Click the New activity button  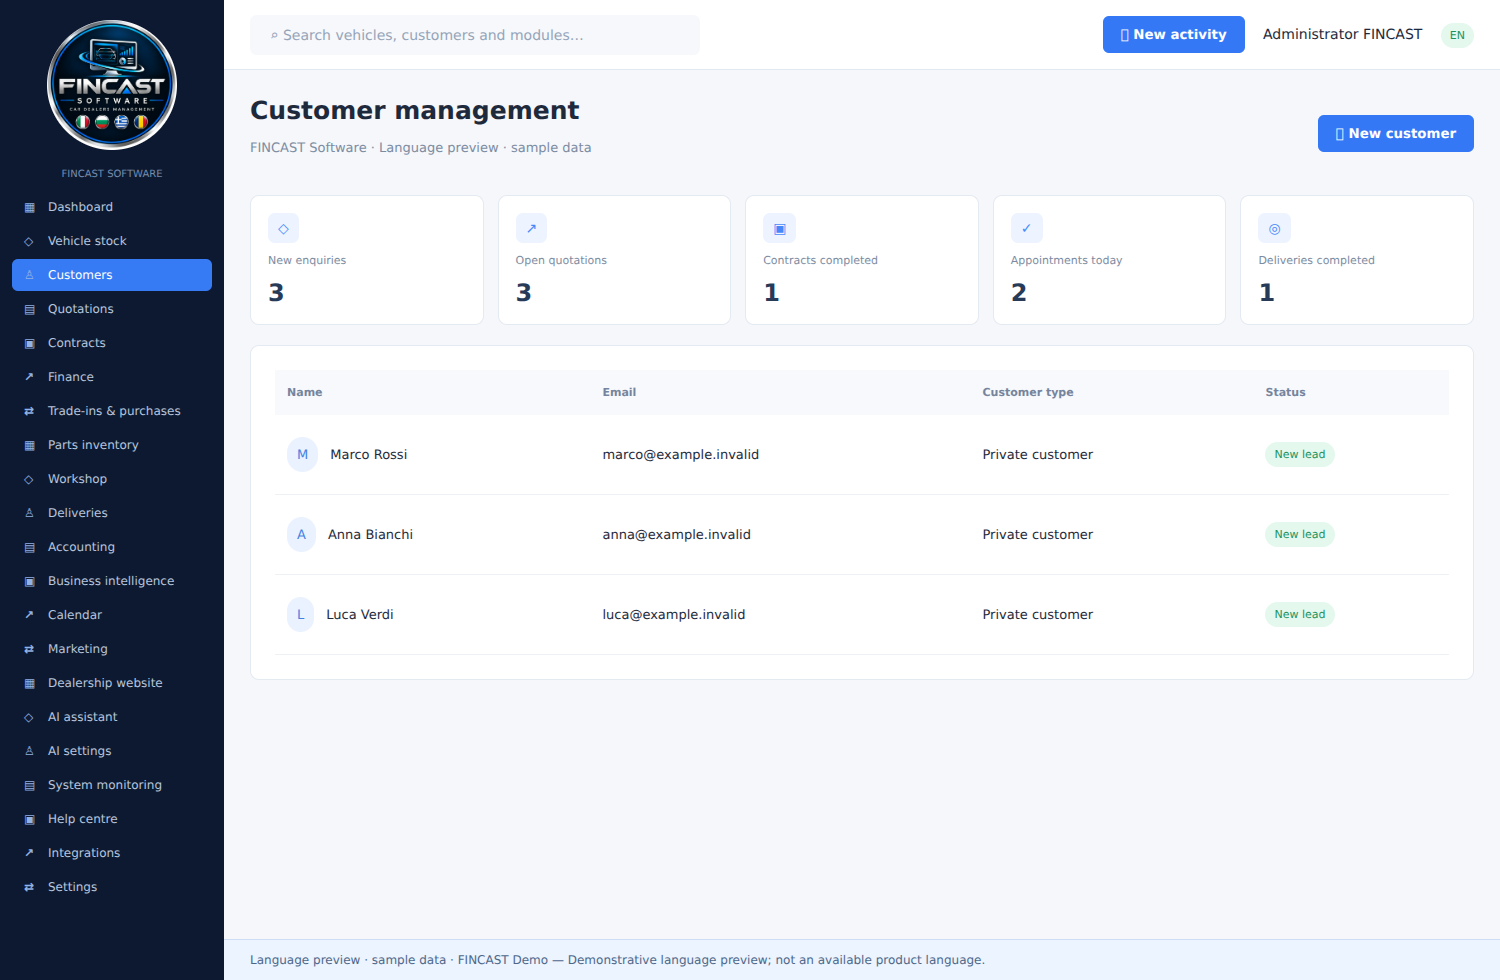1173,34
